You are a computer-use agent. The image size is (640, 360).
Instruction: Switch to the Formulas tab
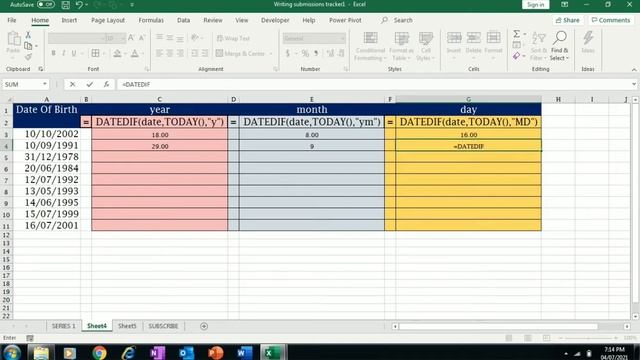151,20
